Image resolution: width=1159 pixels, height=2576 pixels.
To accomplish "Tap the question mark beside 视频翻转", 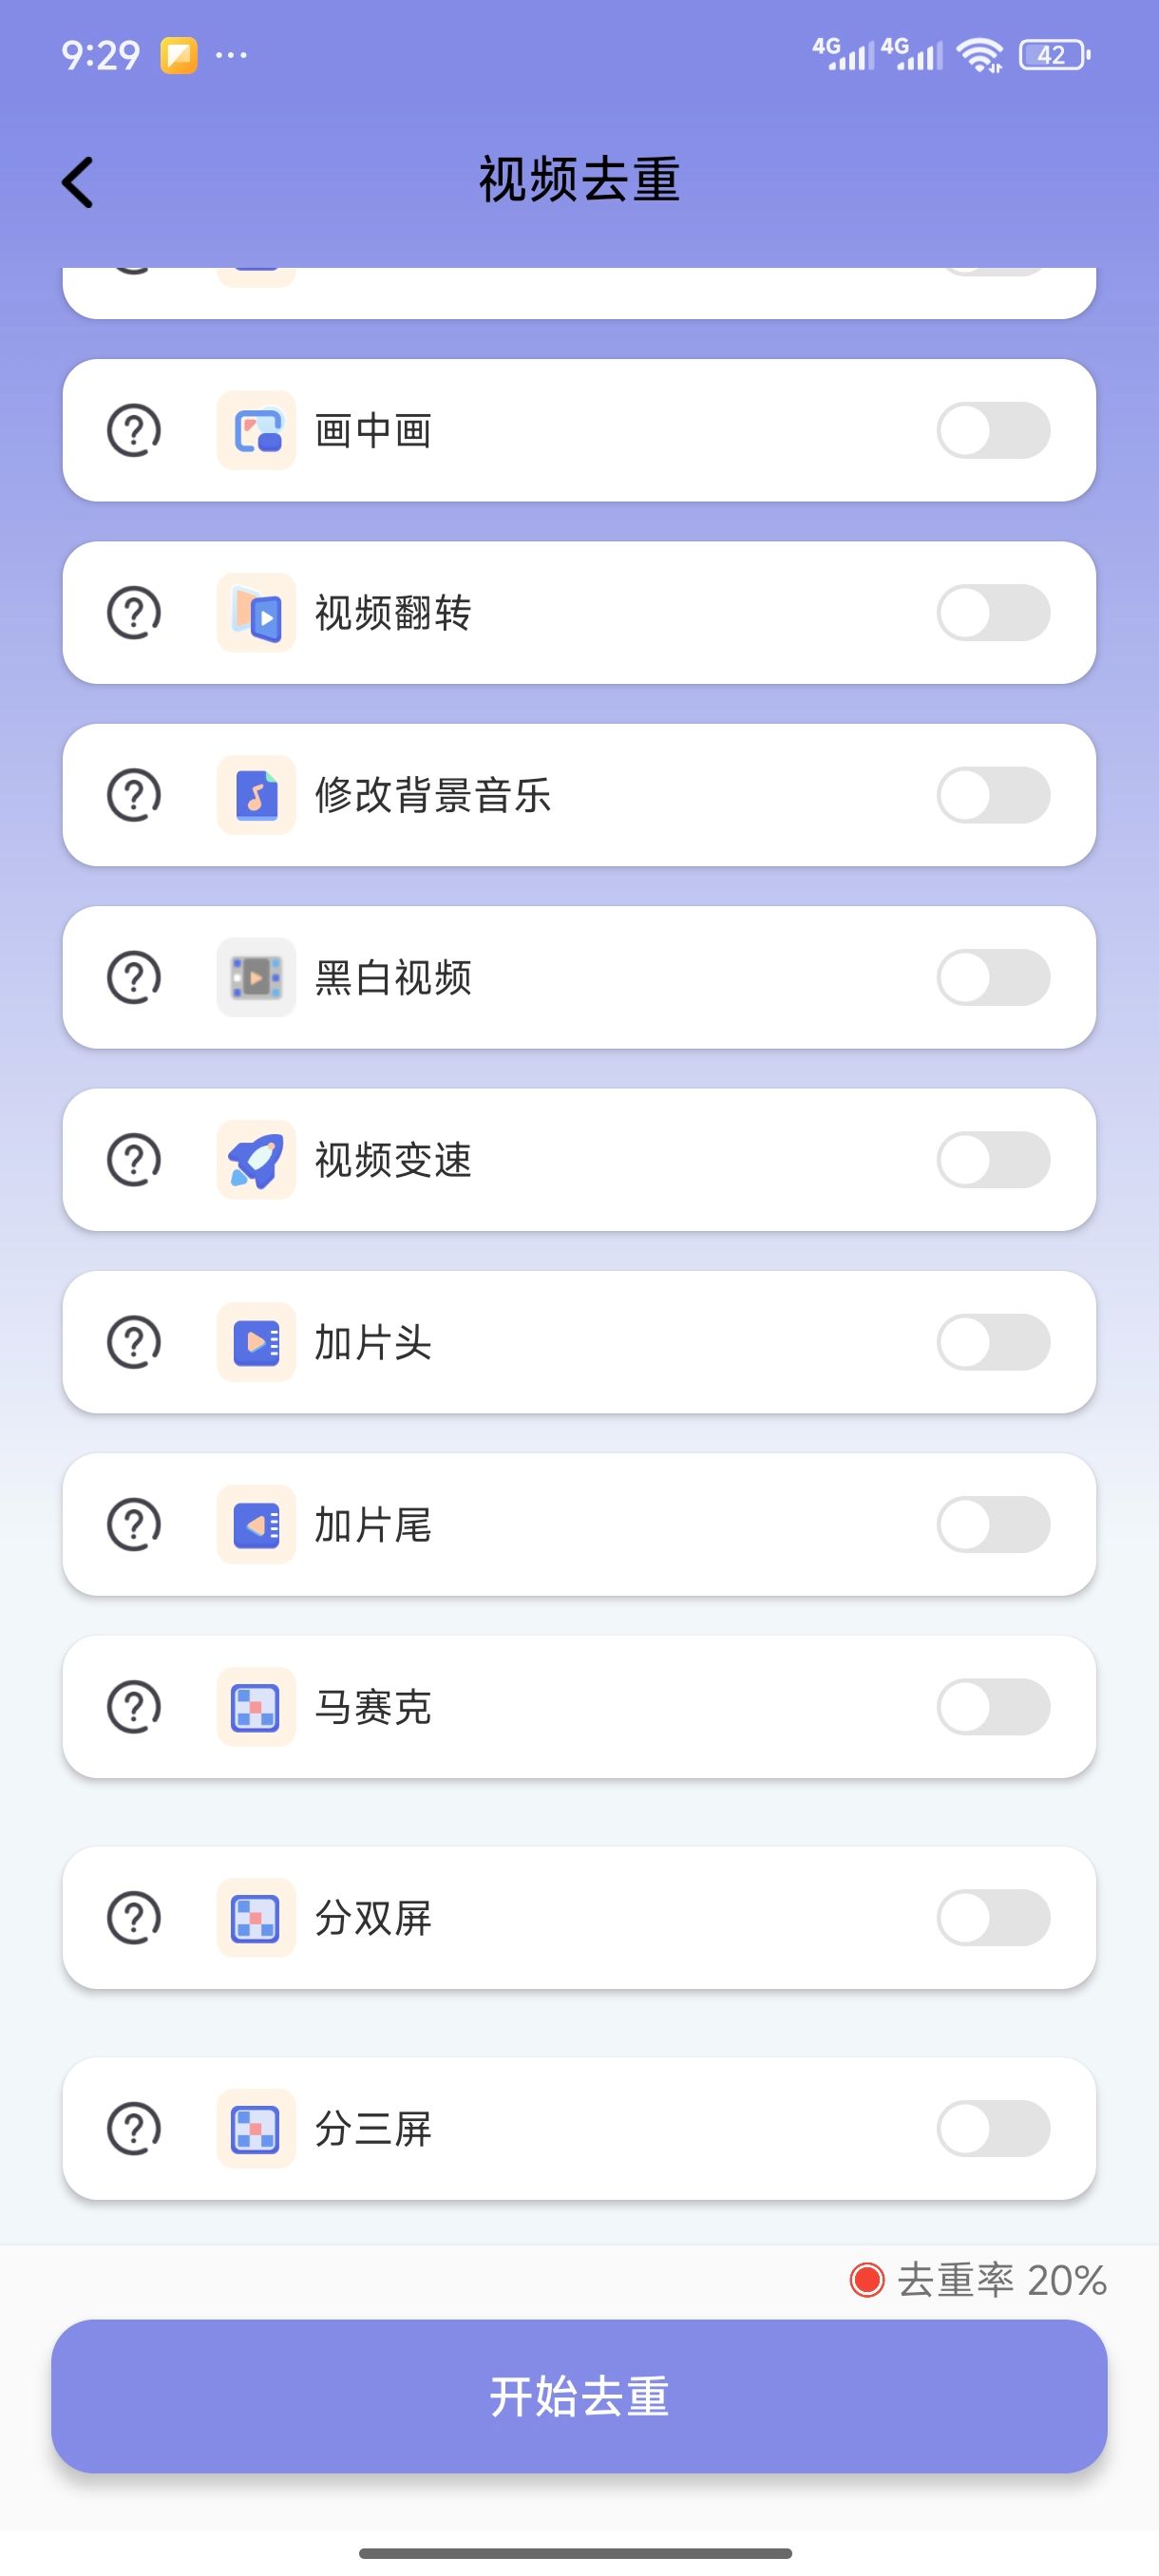I will point(134,613).
